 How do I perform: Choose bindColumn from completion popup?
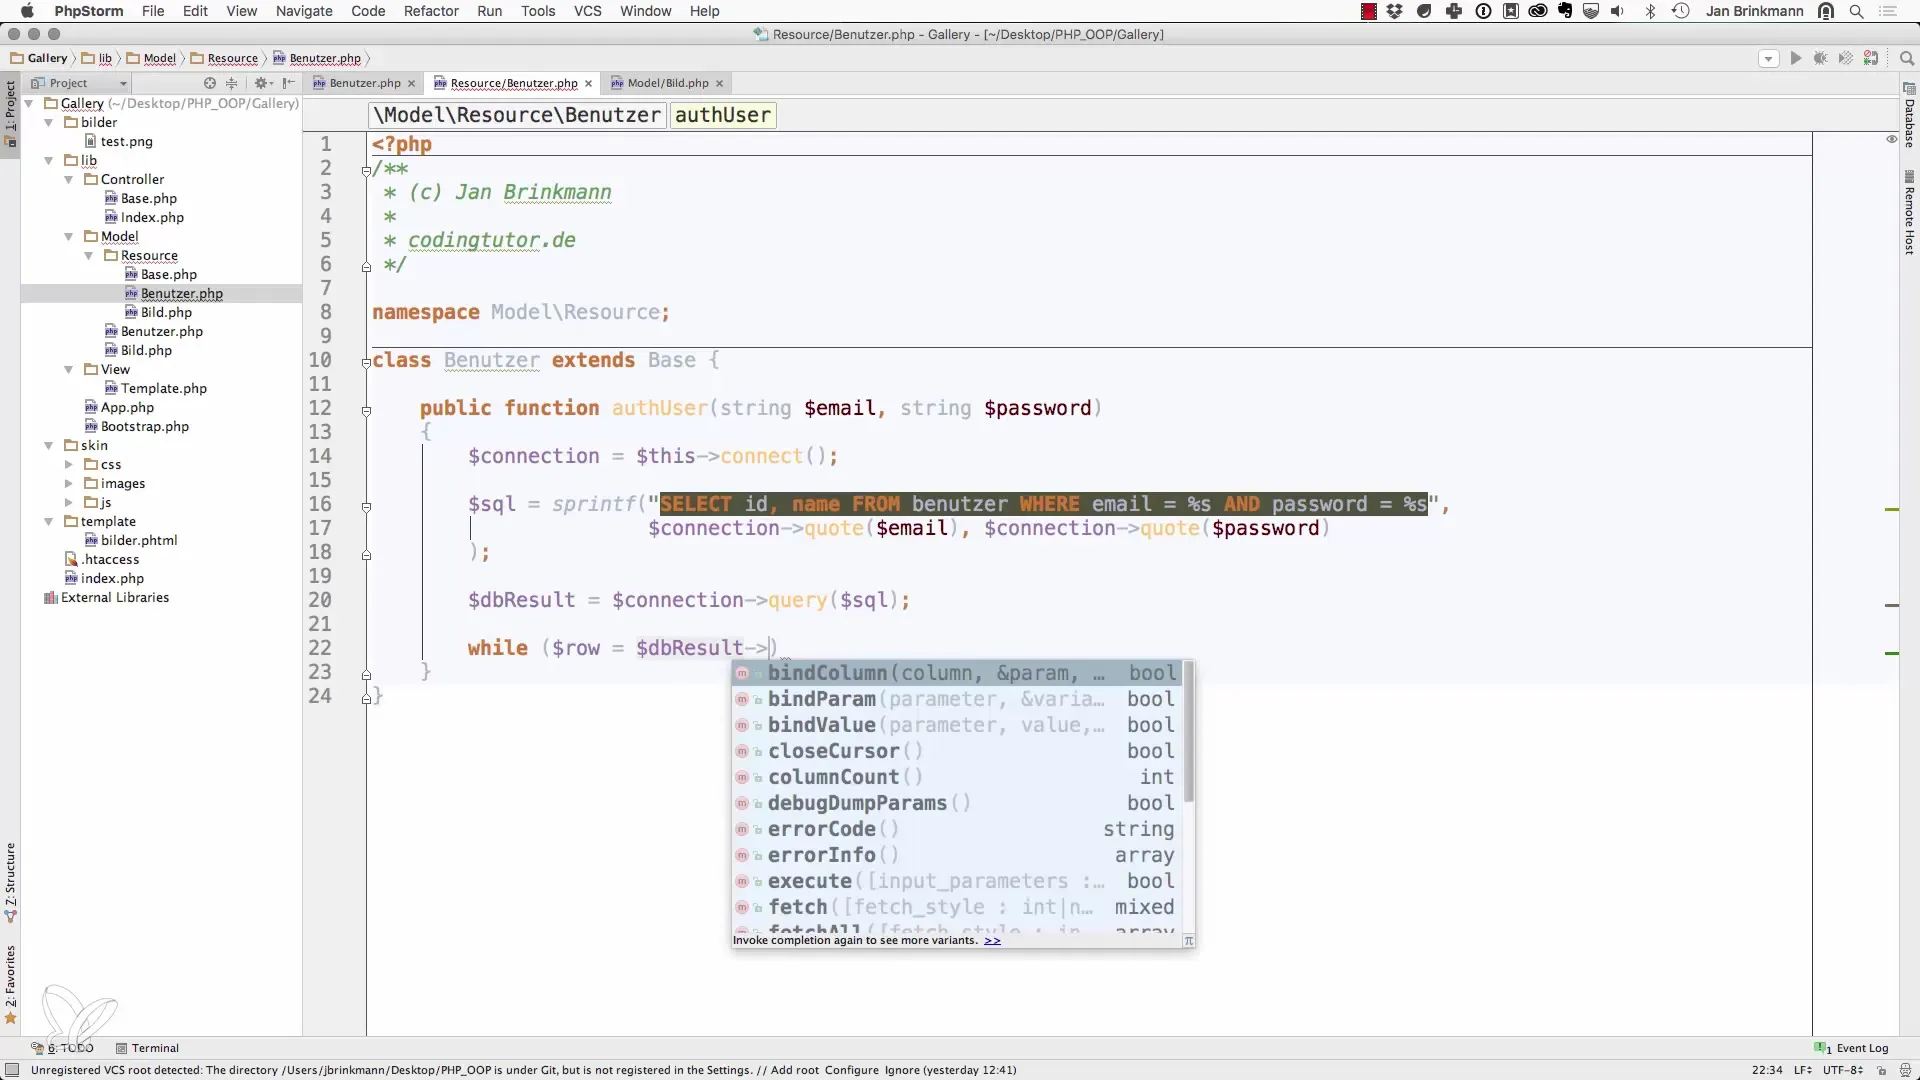click(957, 673)
